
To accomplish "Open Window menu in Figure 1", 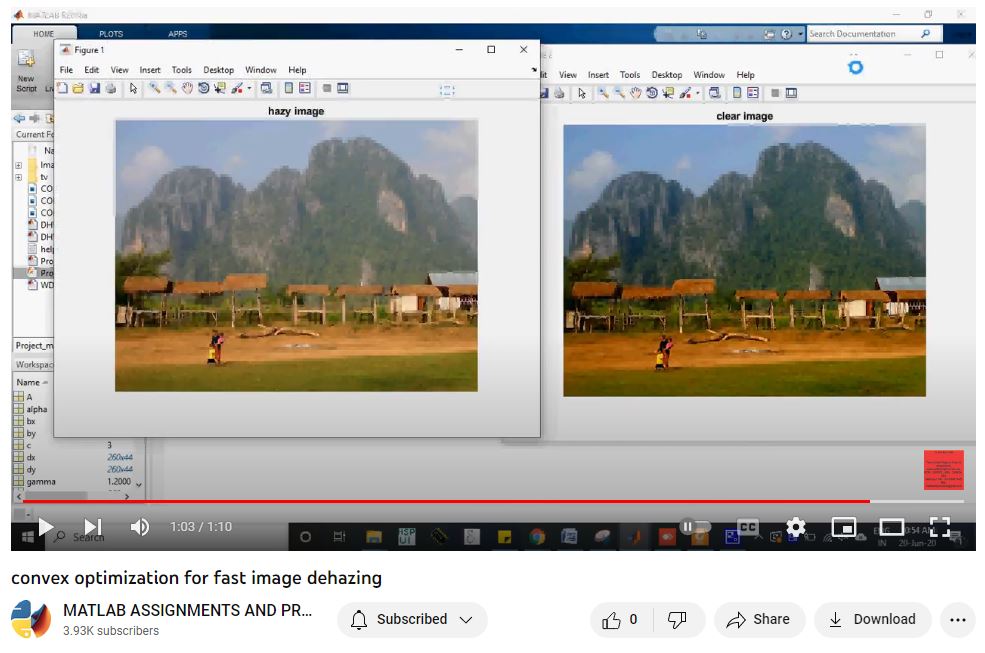I will [x=261, y=70].
